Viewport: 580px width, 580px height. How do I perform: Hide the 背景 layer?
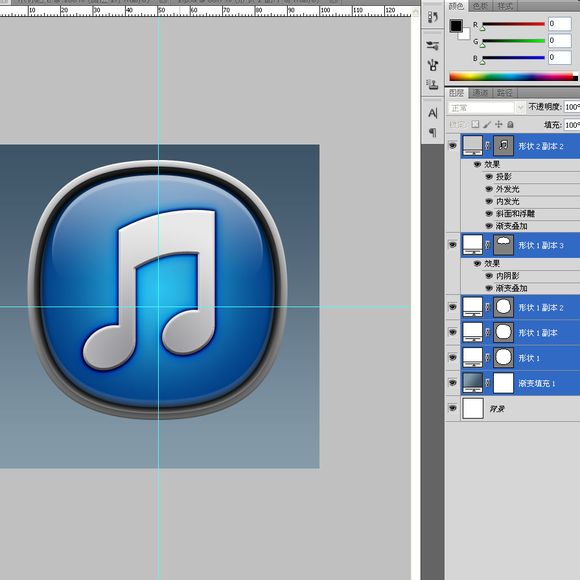[x=452, y=408]
